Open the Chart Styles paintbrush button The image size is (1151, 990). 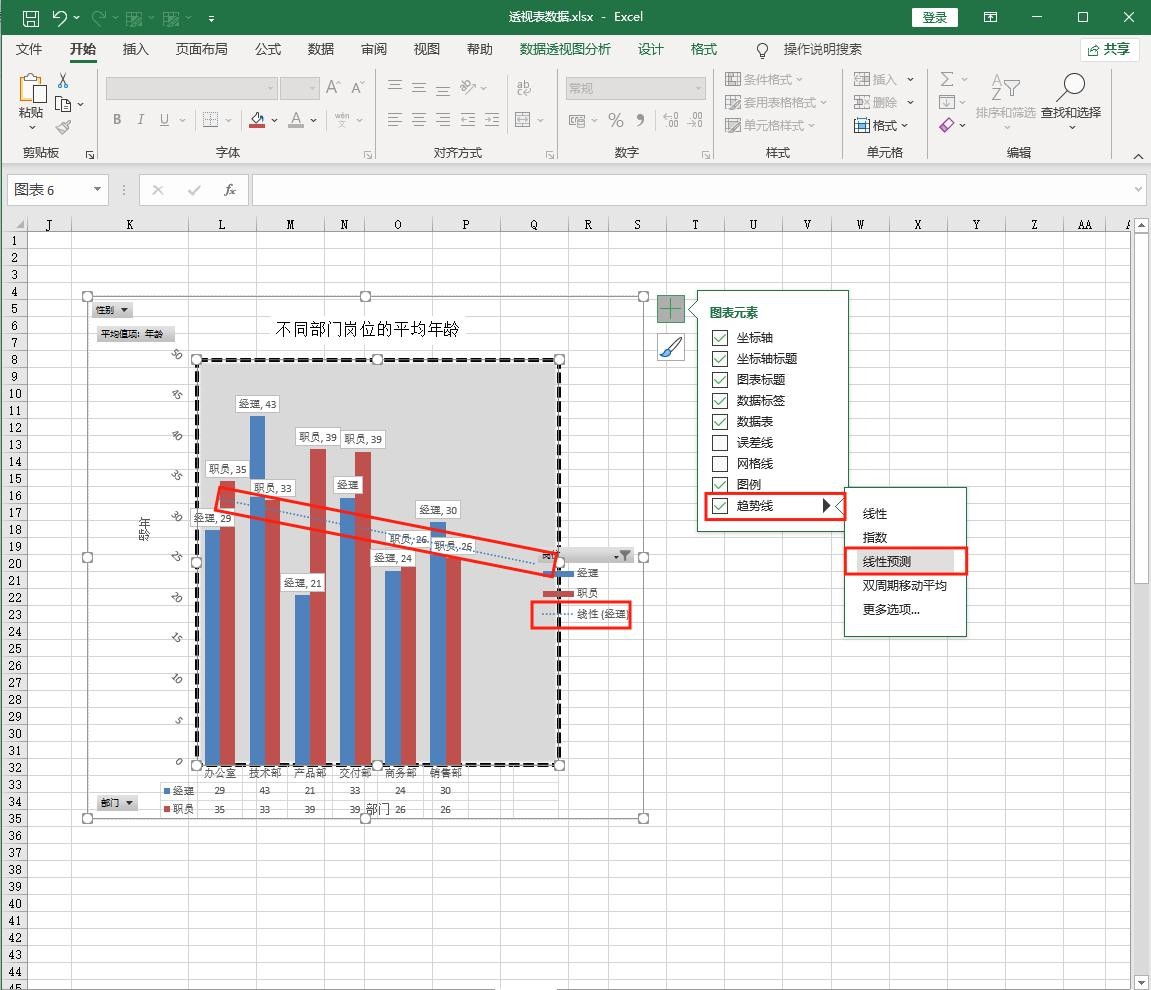coord(670,347)
